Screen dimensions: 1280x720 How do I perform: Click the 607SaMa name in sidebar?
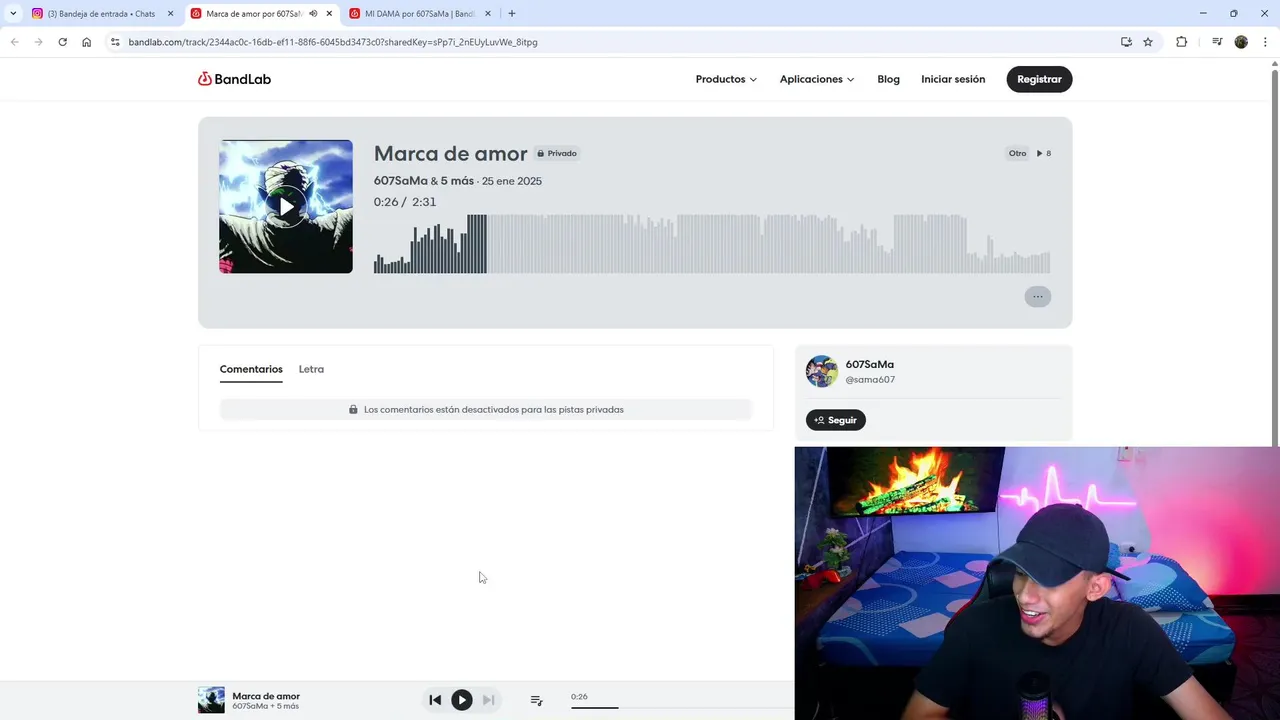pos(870,364)
